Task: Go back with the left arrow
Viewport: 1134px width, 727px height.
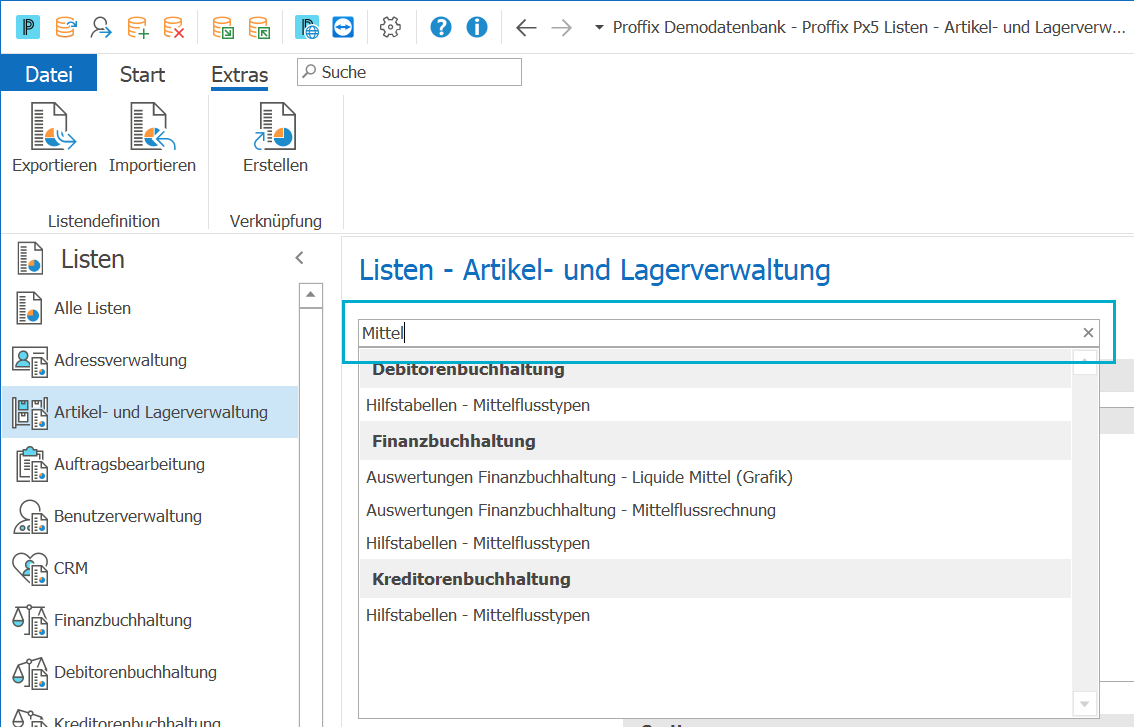Action: 526,28
